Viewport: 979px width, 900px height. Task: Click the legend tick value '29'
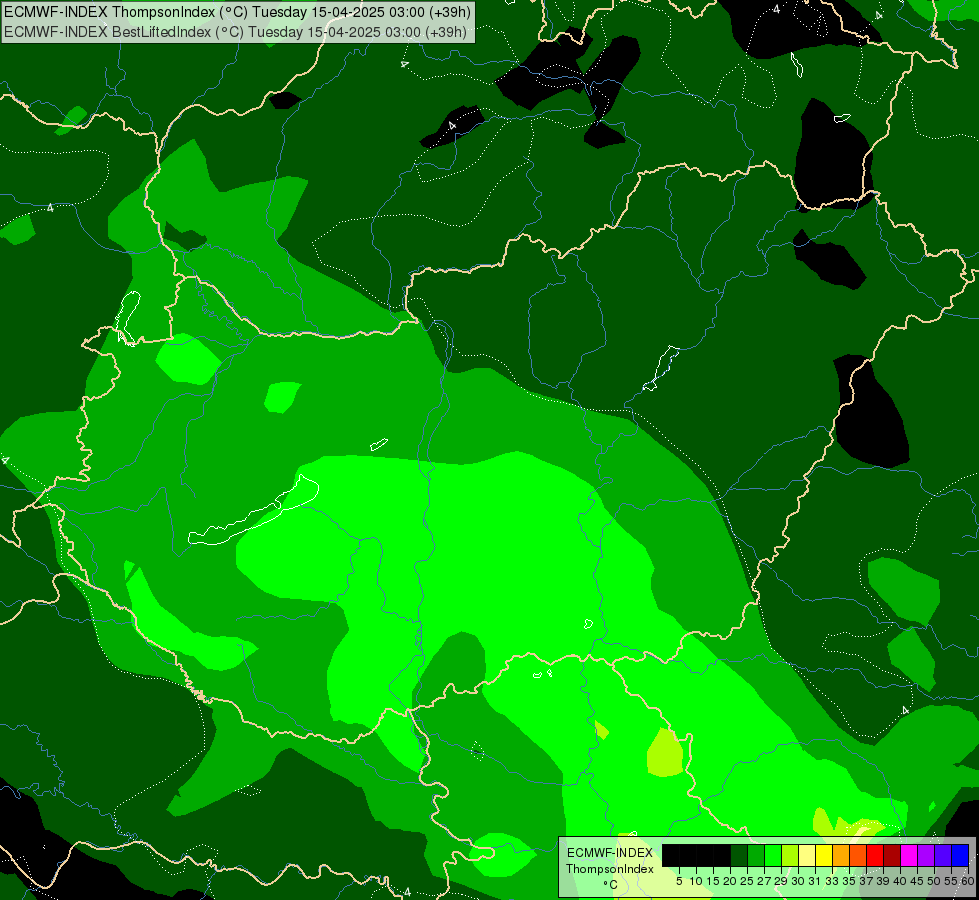(x=781, y=881)
